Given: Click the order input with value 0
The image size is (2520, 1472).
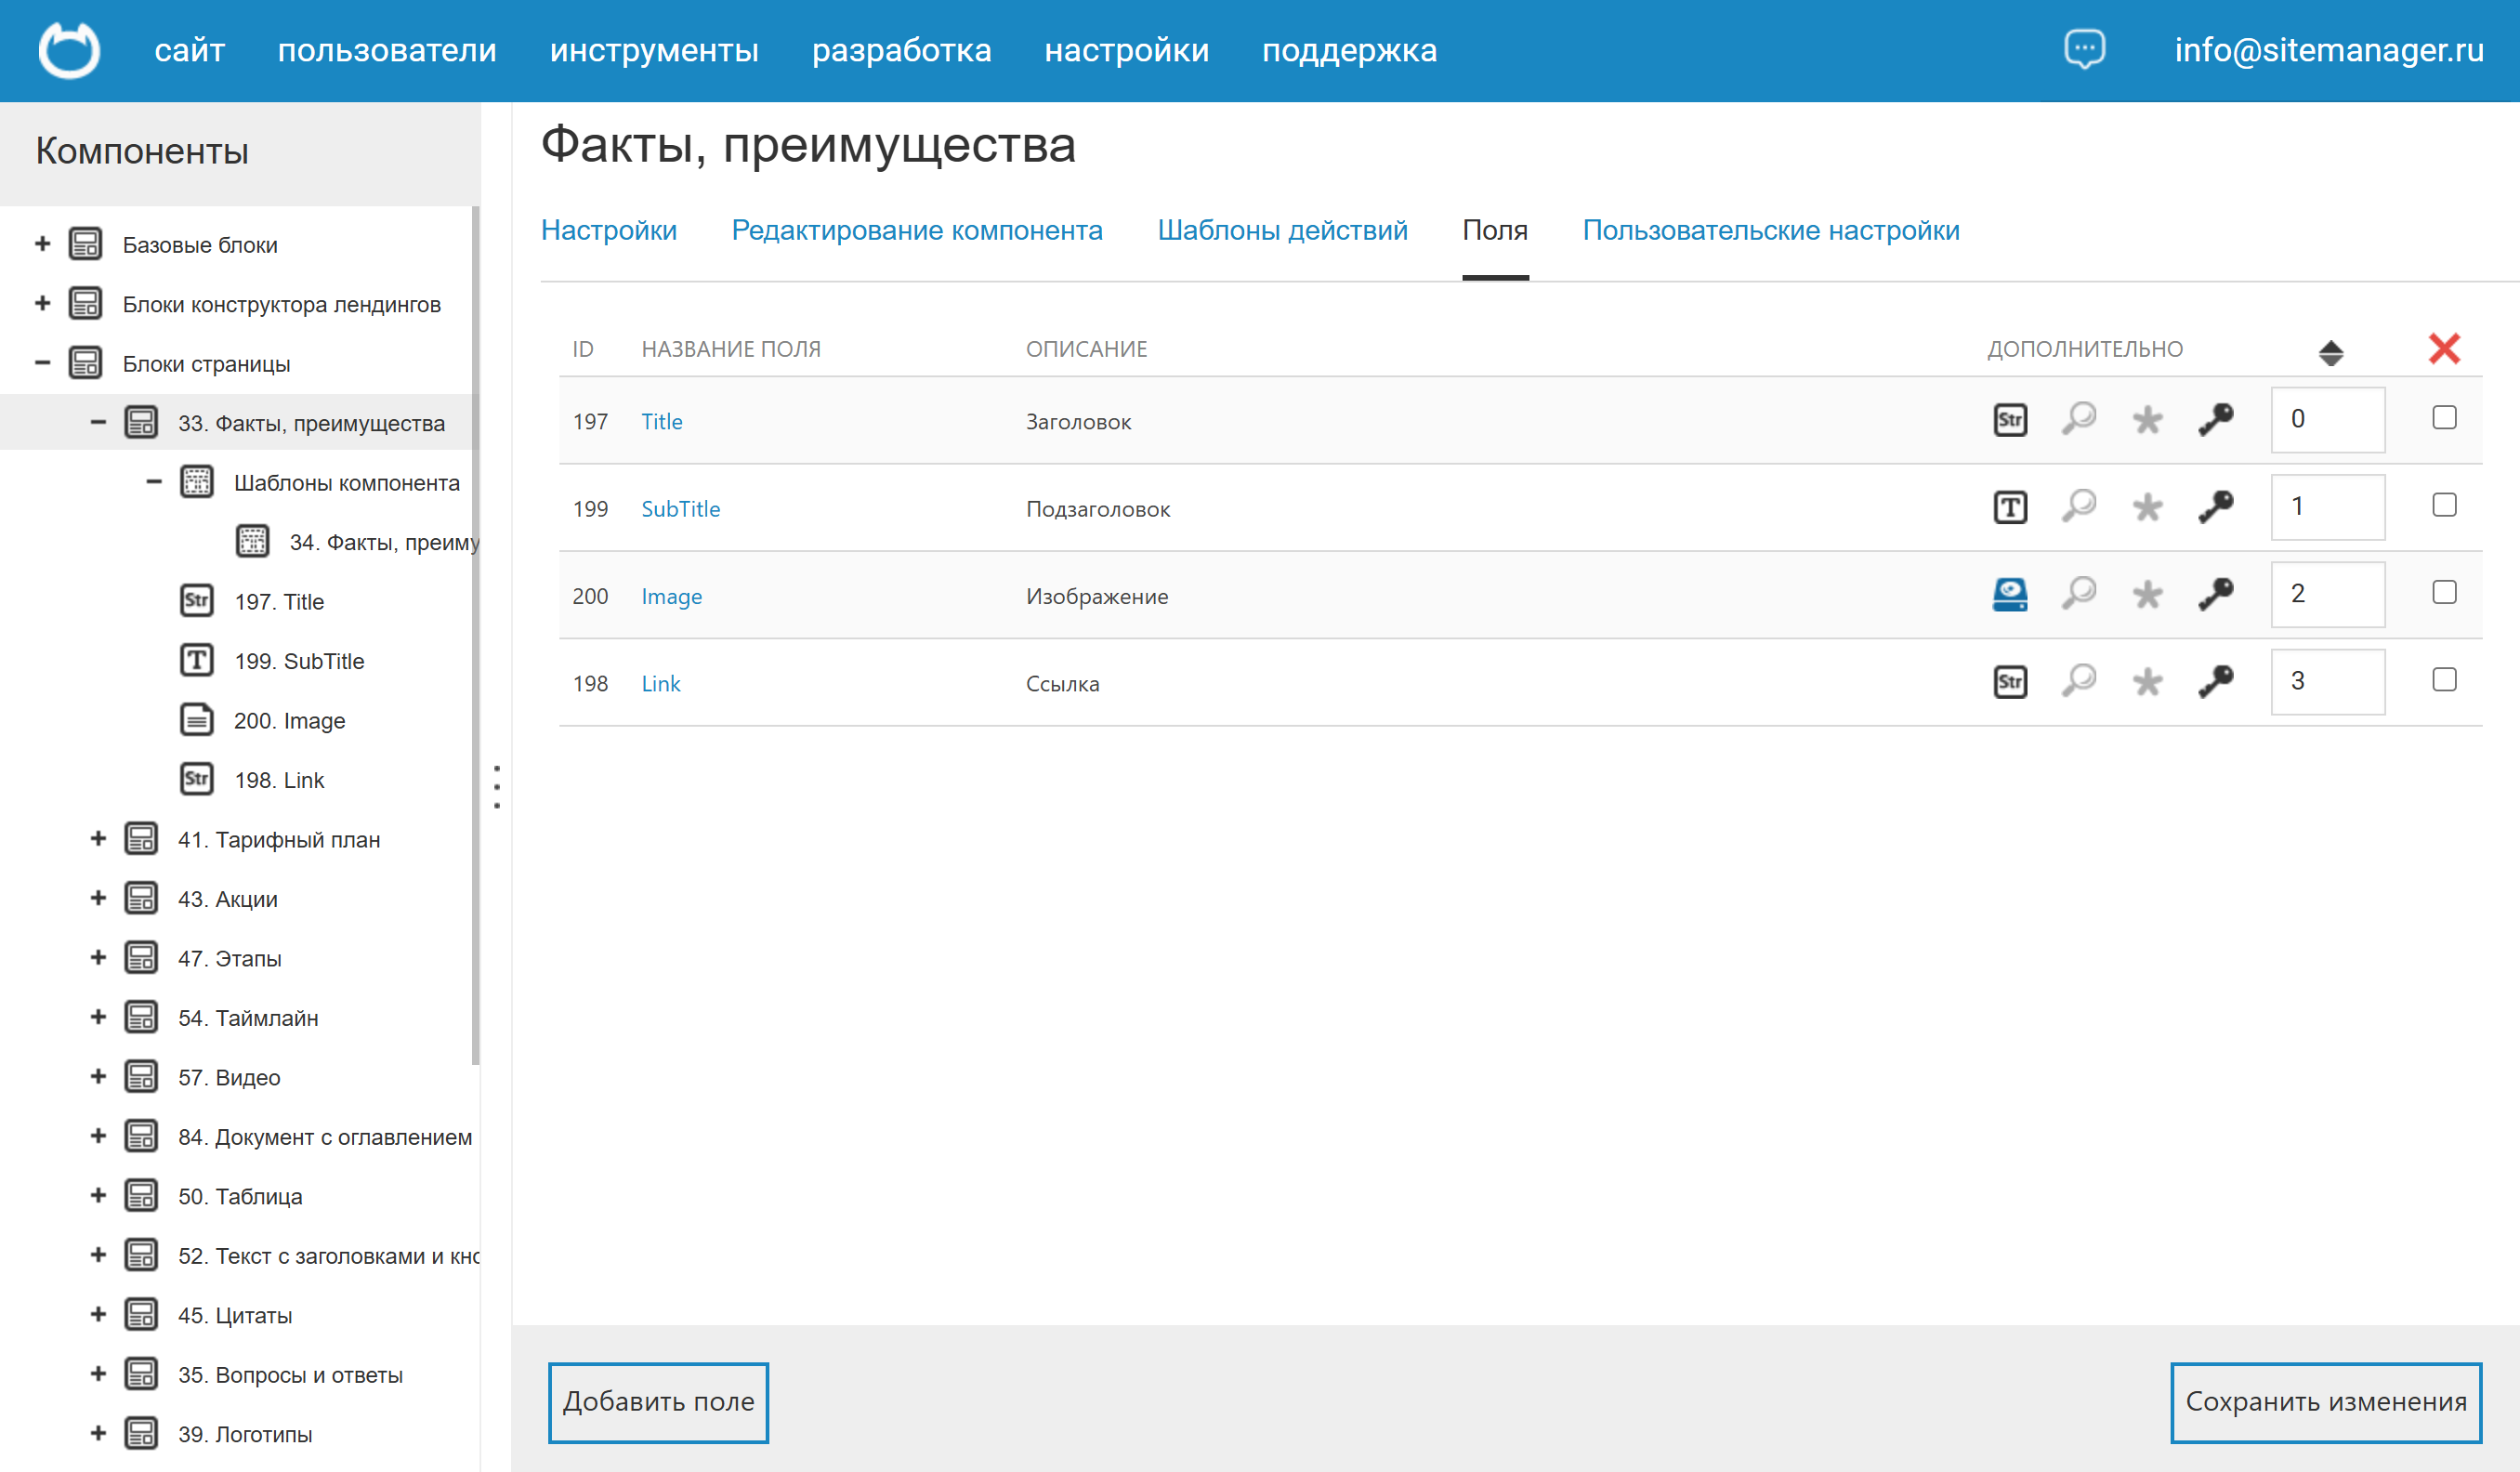Looking at the screenshot, I should click(2327, 419).
